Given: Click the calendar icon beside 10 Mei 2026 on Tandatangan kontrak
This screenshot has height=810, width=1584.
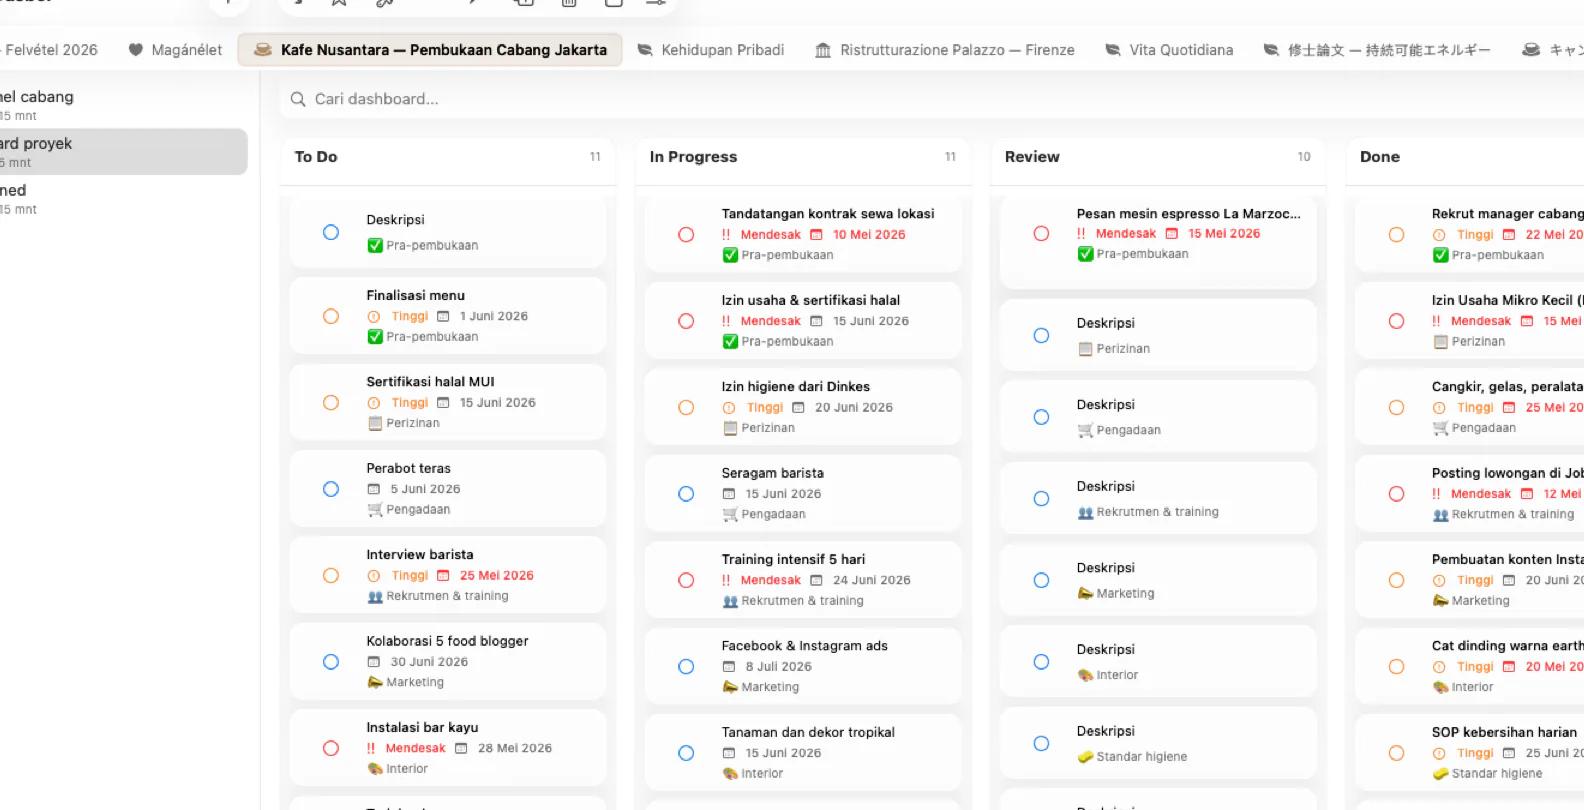Looking at the screenshot, I should coord(816,235).
